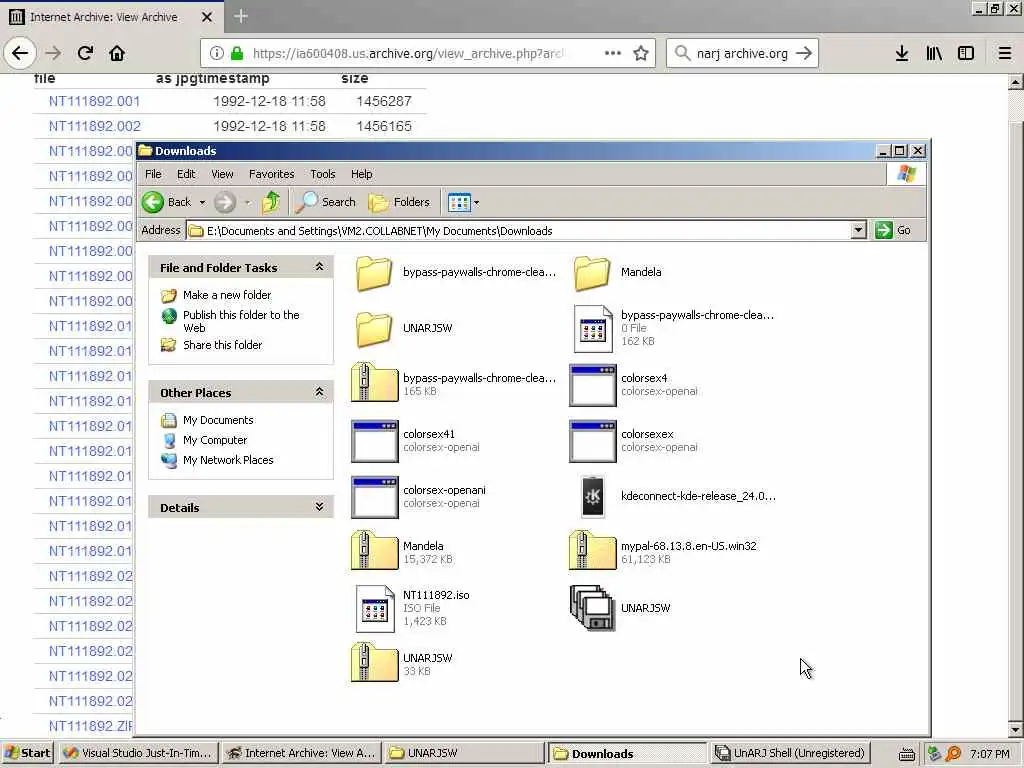This screenshot has height=768, width=1024.
Task: Reload the Internet Archive page
Action: pyautogui.click(x=85, y=53)
